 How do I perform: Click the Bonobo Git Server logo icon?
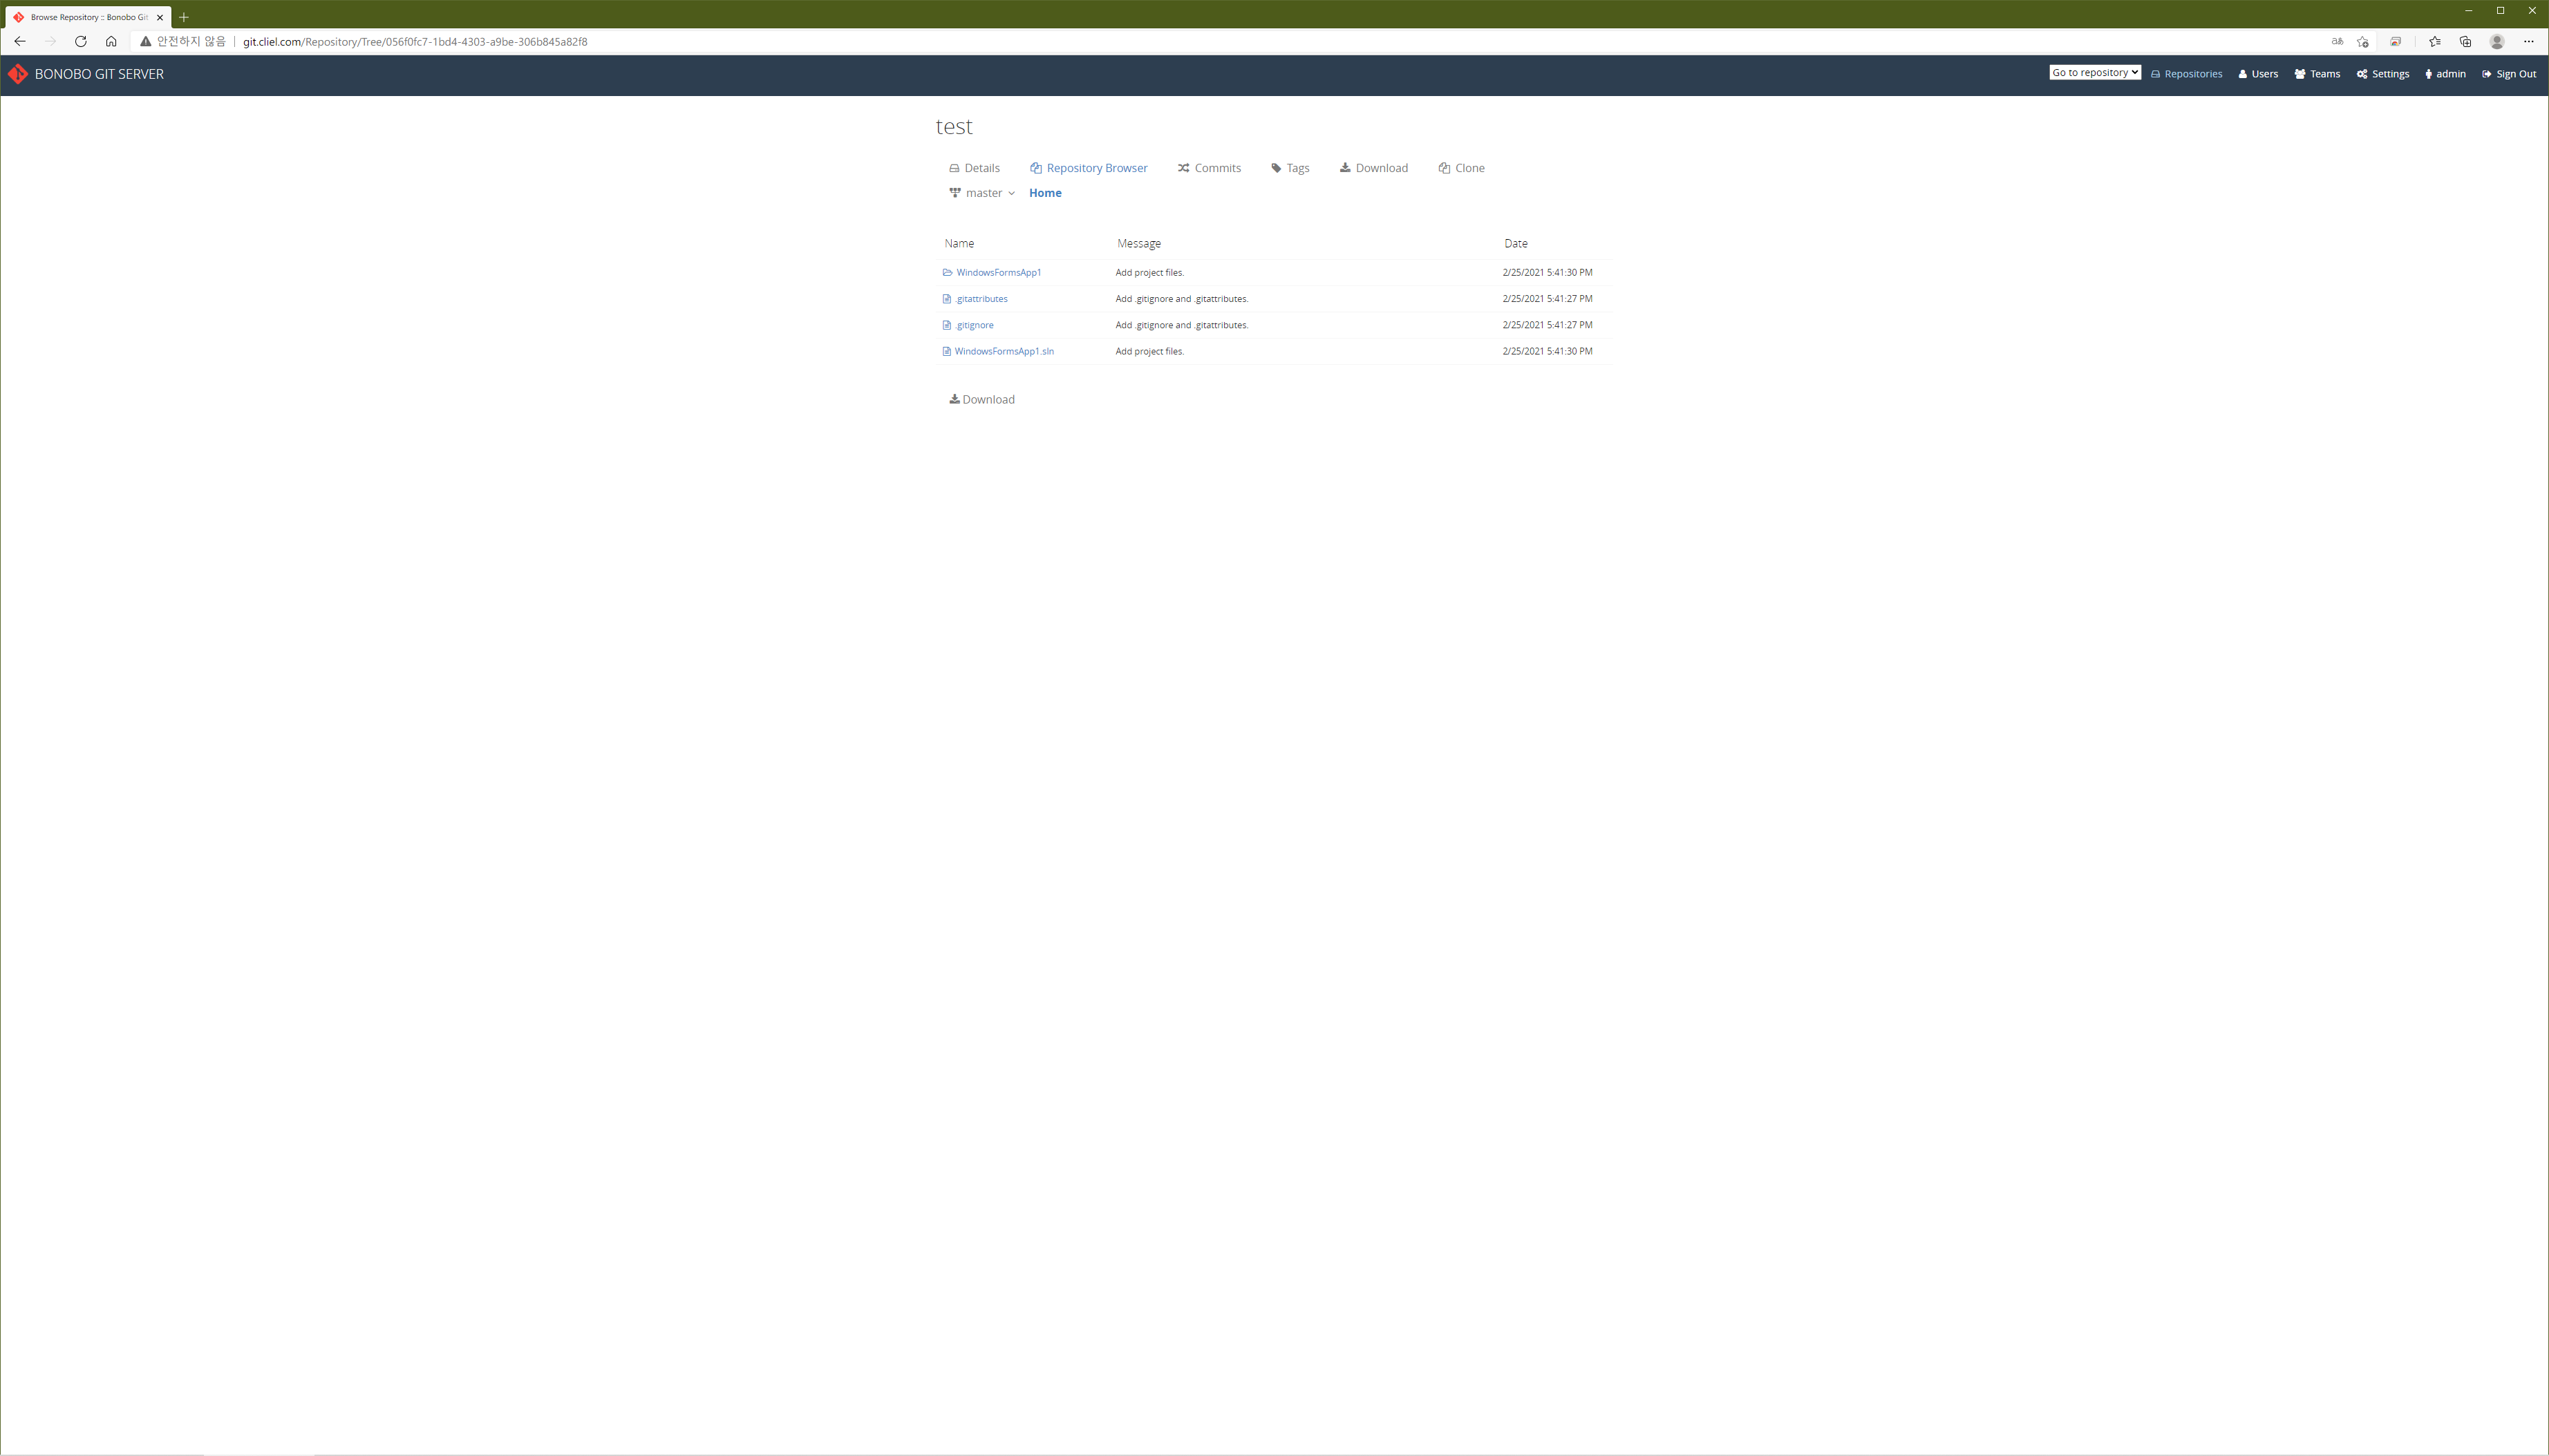(18, 74)
